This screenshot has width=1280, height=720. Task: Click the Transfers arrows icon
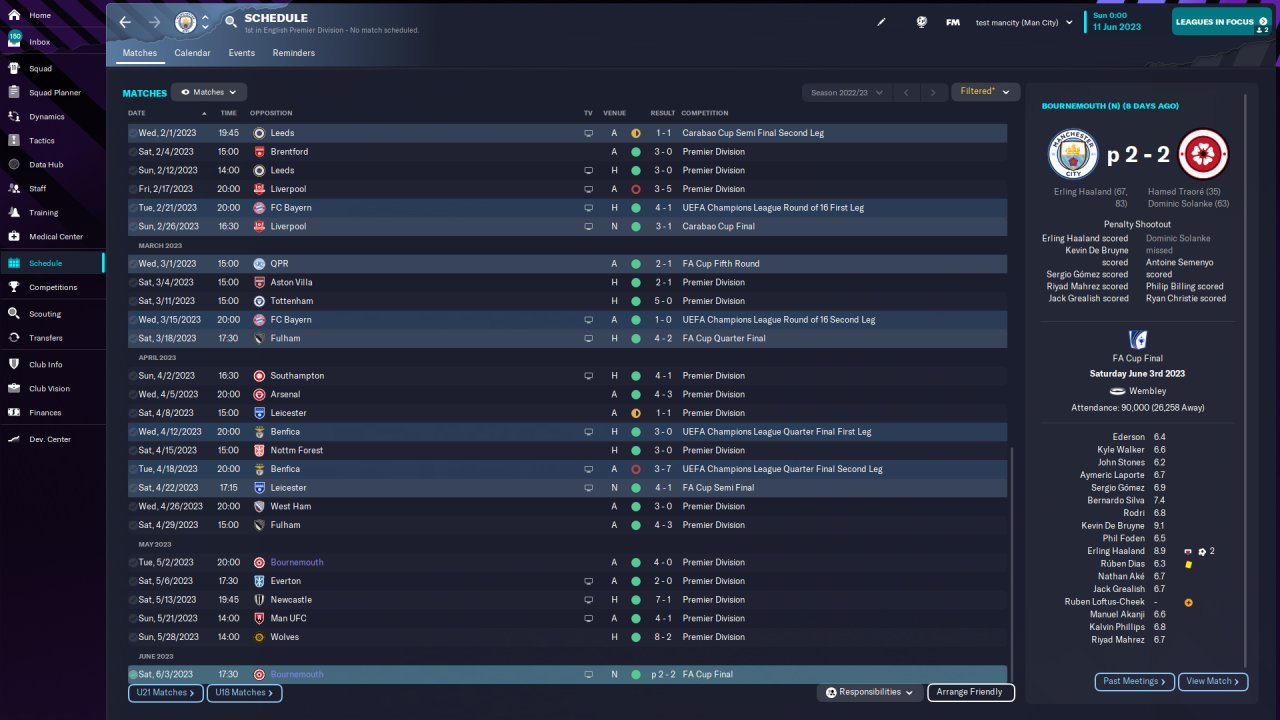[x=14, y=338]
